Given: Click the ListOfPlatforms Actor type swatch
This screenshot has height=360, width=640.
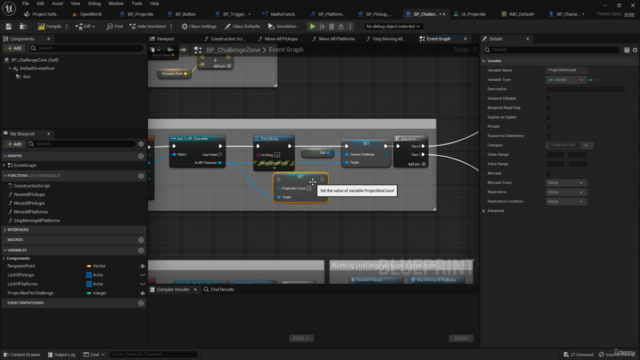Looking at the screenshot, I should 89,284.
